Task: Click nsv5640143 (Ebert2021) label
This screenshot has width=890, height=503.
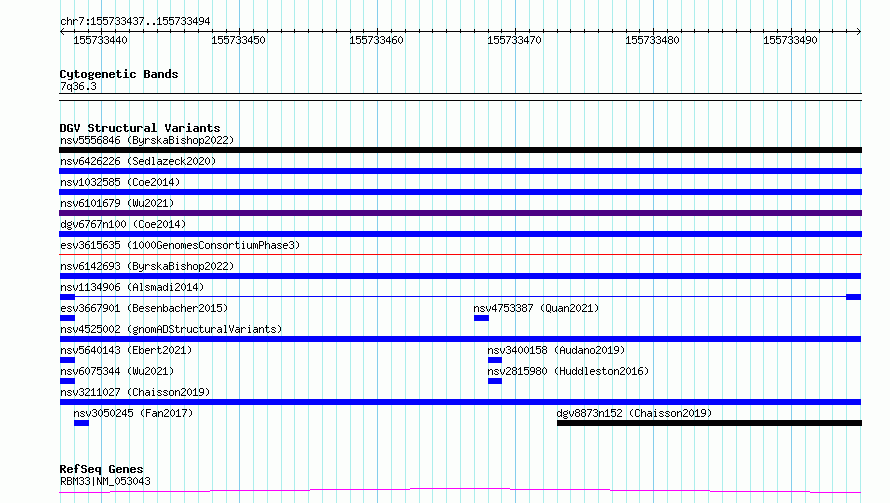Action: [126, 350]
